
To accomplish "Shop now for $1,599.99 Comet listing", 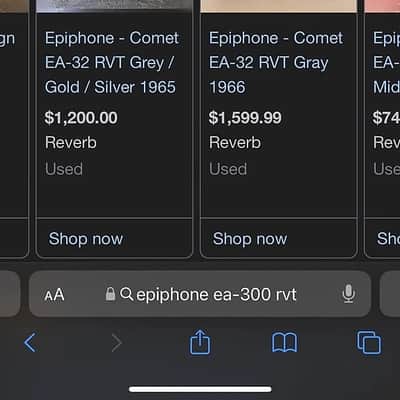I will coord(250,239).
